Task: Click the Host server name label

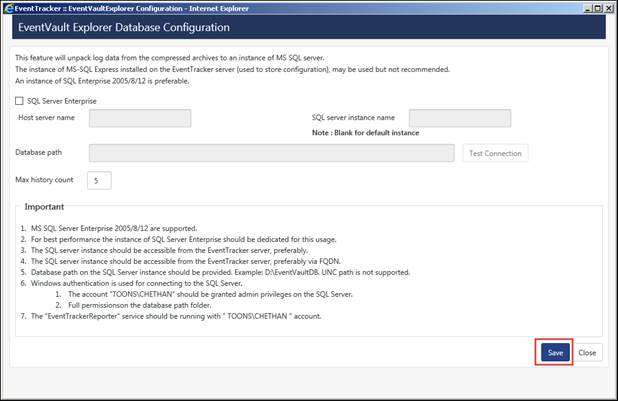Action: point(47,118)
